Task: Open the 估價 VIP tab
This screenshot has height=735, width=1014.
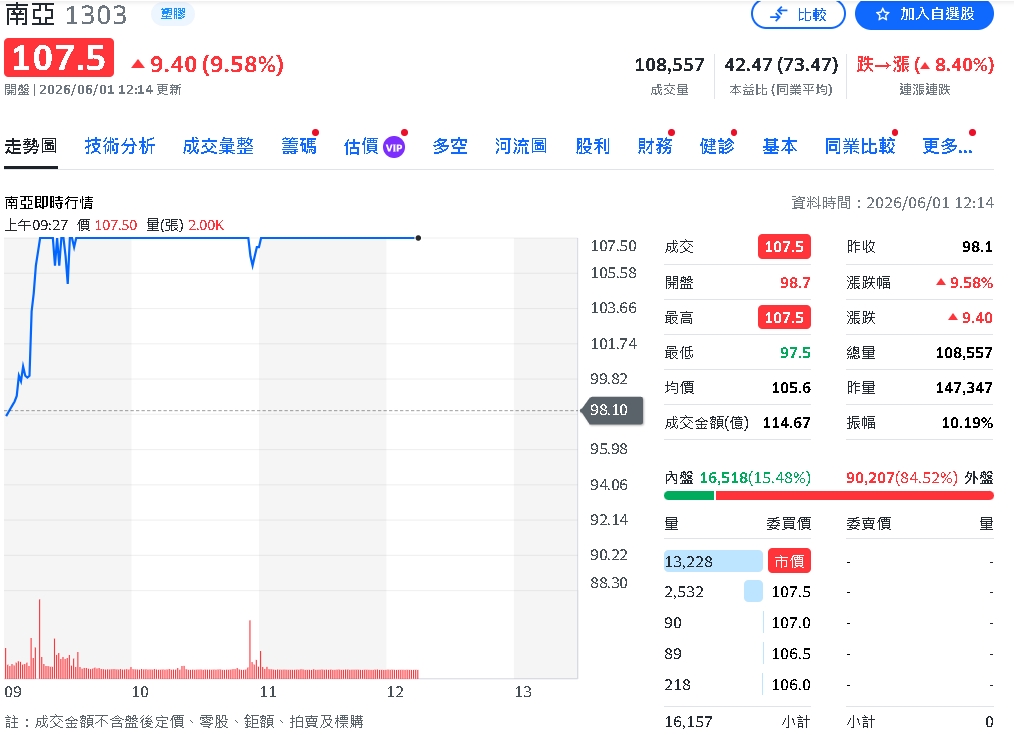Action: 374,147
